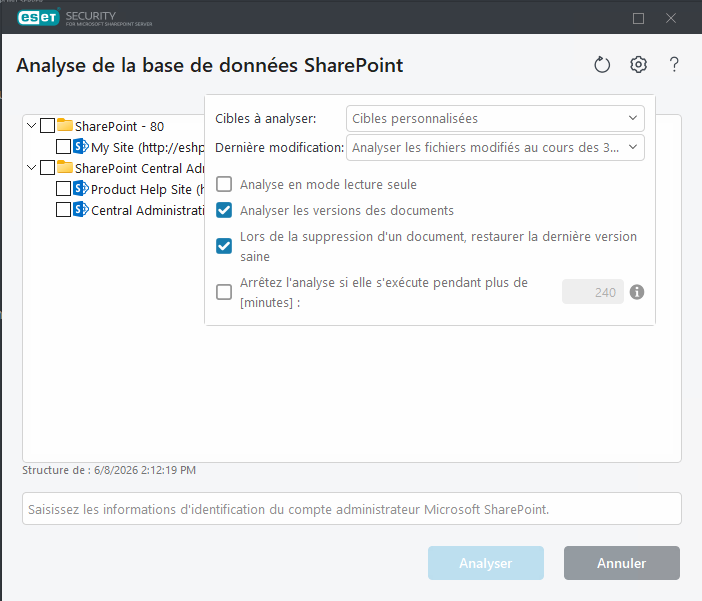Maximize the ESET window
This screenshot has width=702, height=601.
pos(638,18)
